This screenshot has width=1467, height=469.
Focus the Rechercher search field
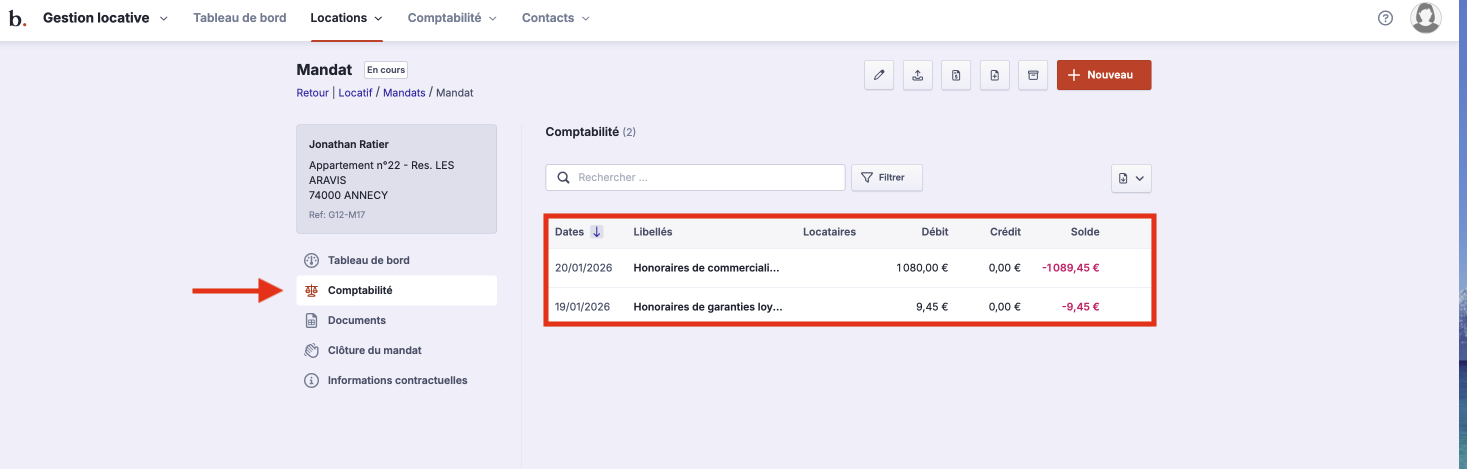tap(705, 178)
